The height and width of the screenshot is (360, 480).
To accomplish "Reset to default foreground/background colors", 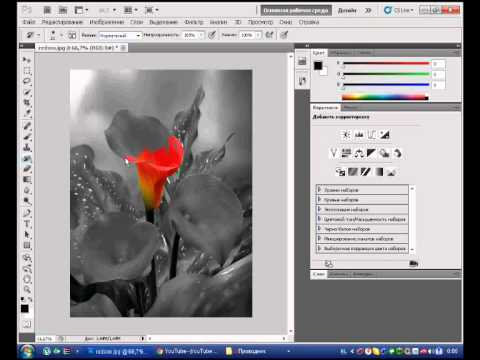I will pos(22,299).
